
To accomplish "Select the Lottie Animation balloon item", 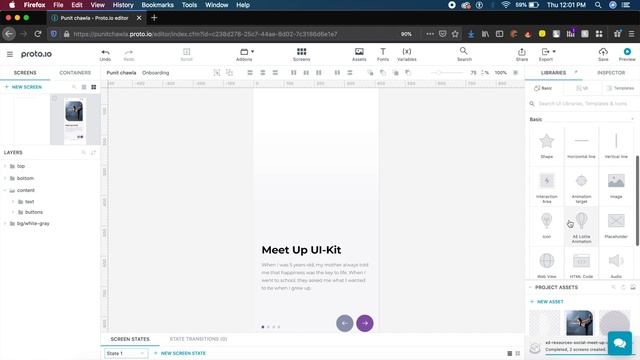I will 582,221.
